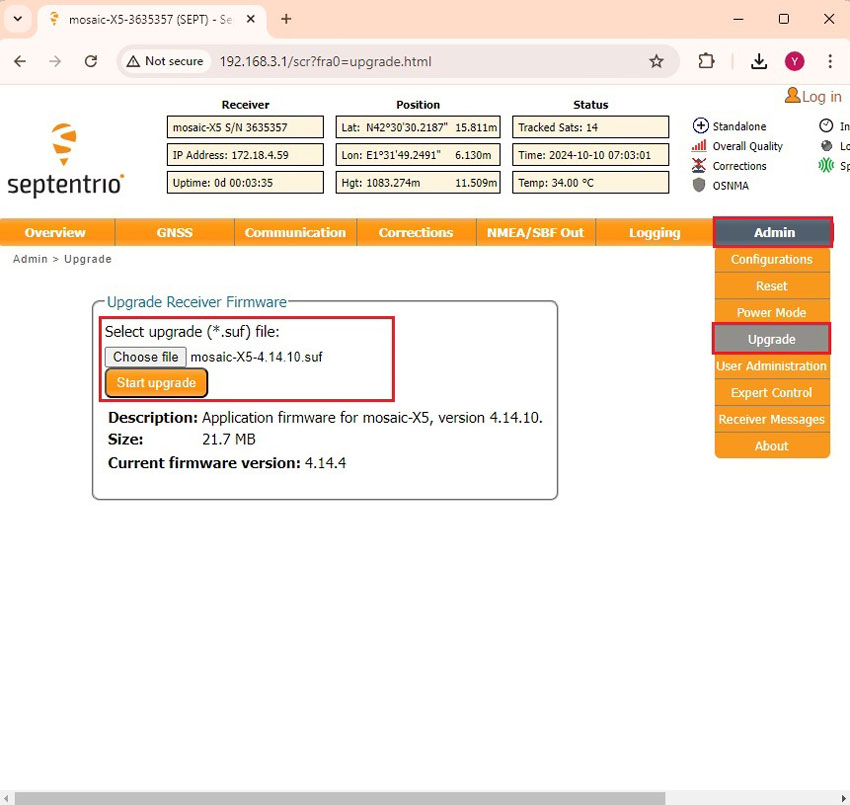Bookmark this page with star icon
The width and height of the screenshot is (850, 805).
656,61
